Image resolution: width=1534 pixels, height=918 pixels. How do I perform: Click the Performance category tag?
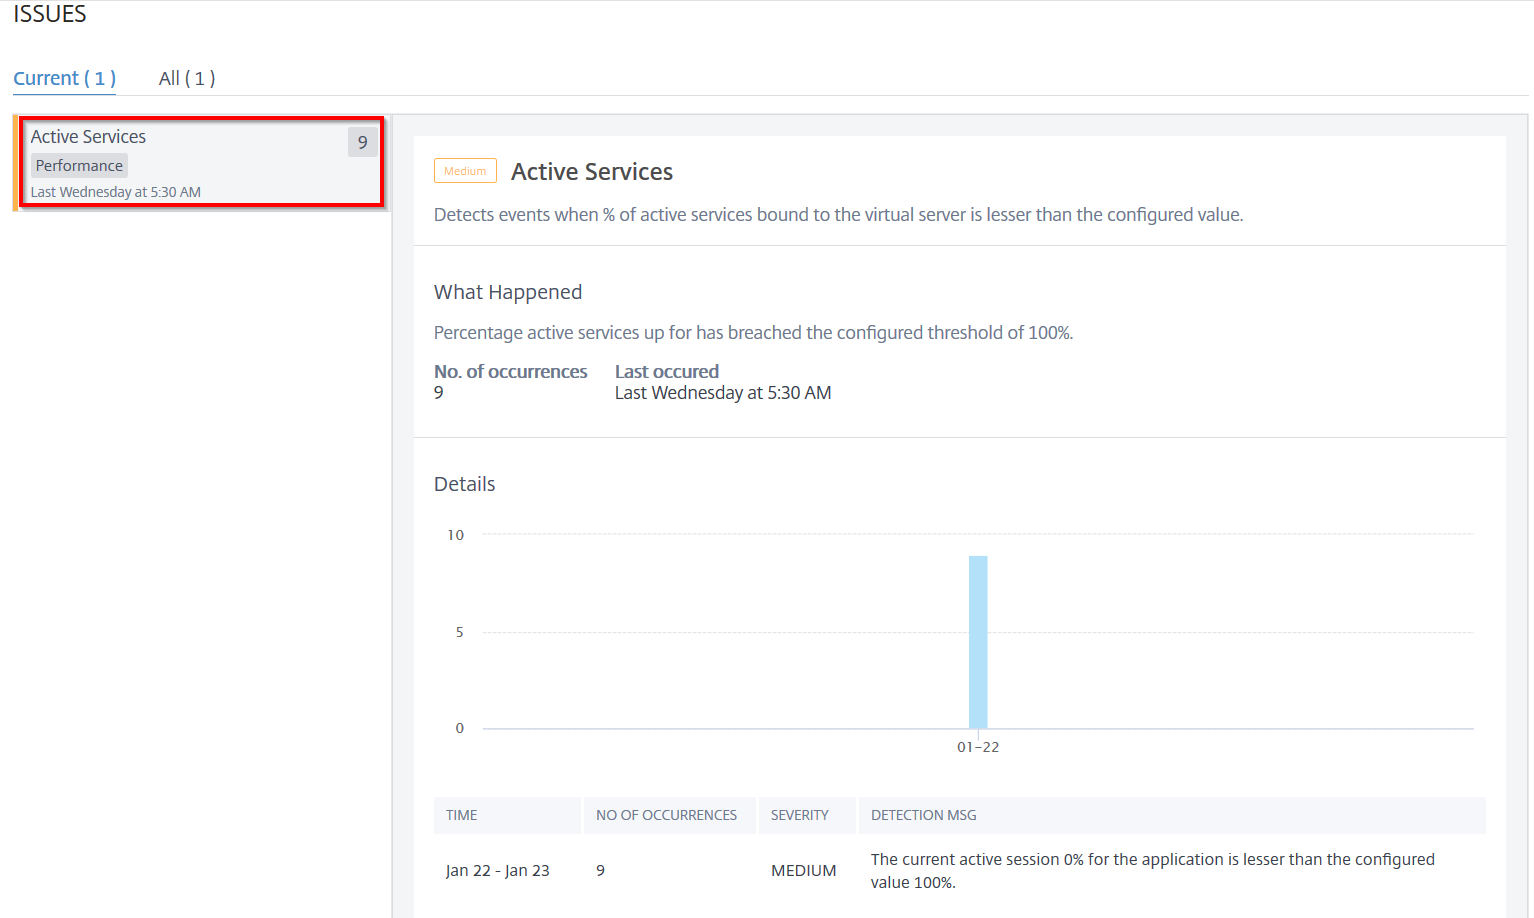coord(79,166)
